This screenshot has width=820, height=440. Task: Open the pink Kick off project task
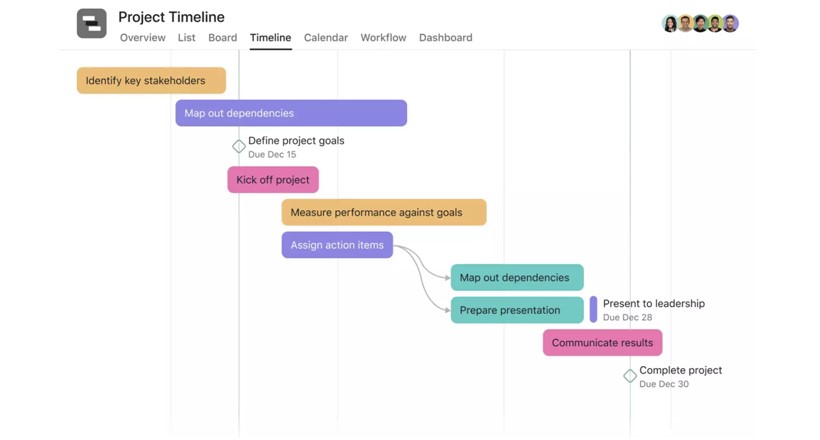273,180
